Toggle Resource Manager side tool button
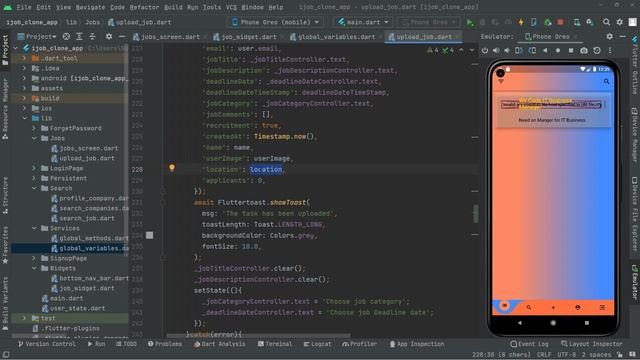 click(5, 109)
